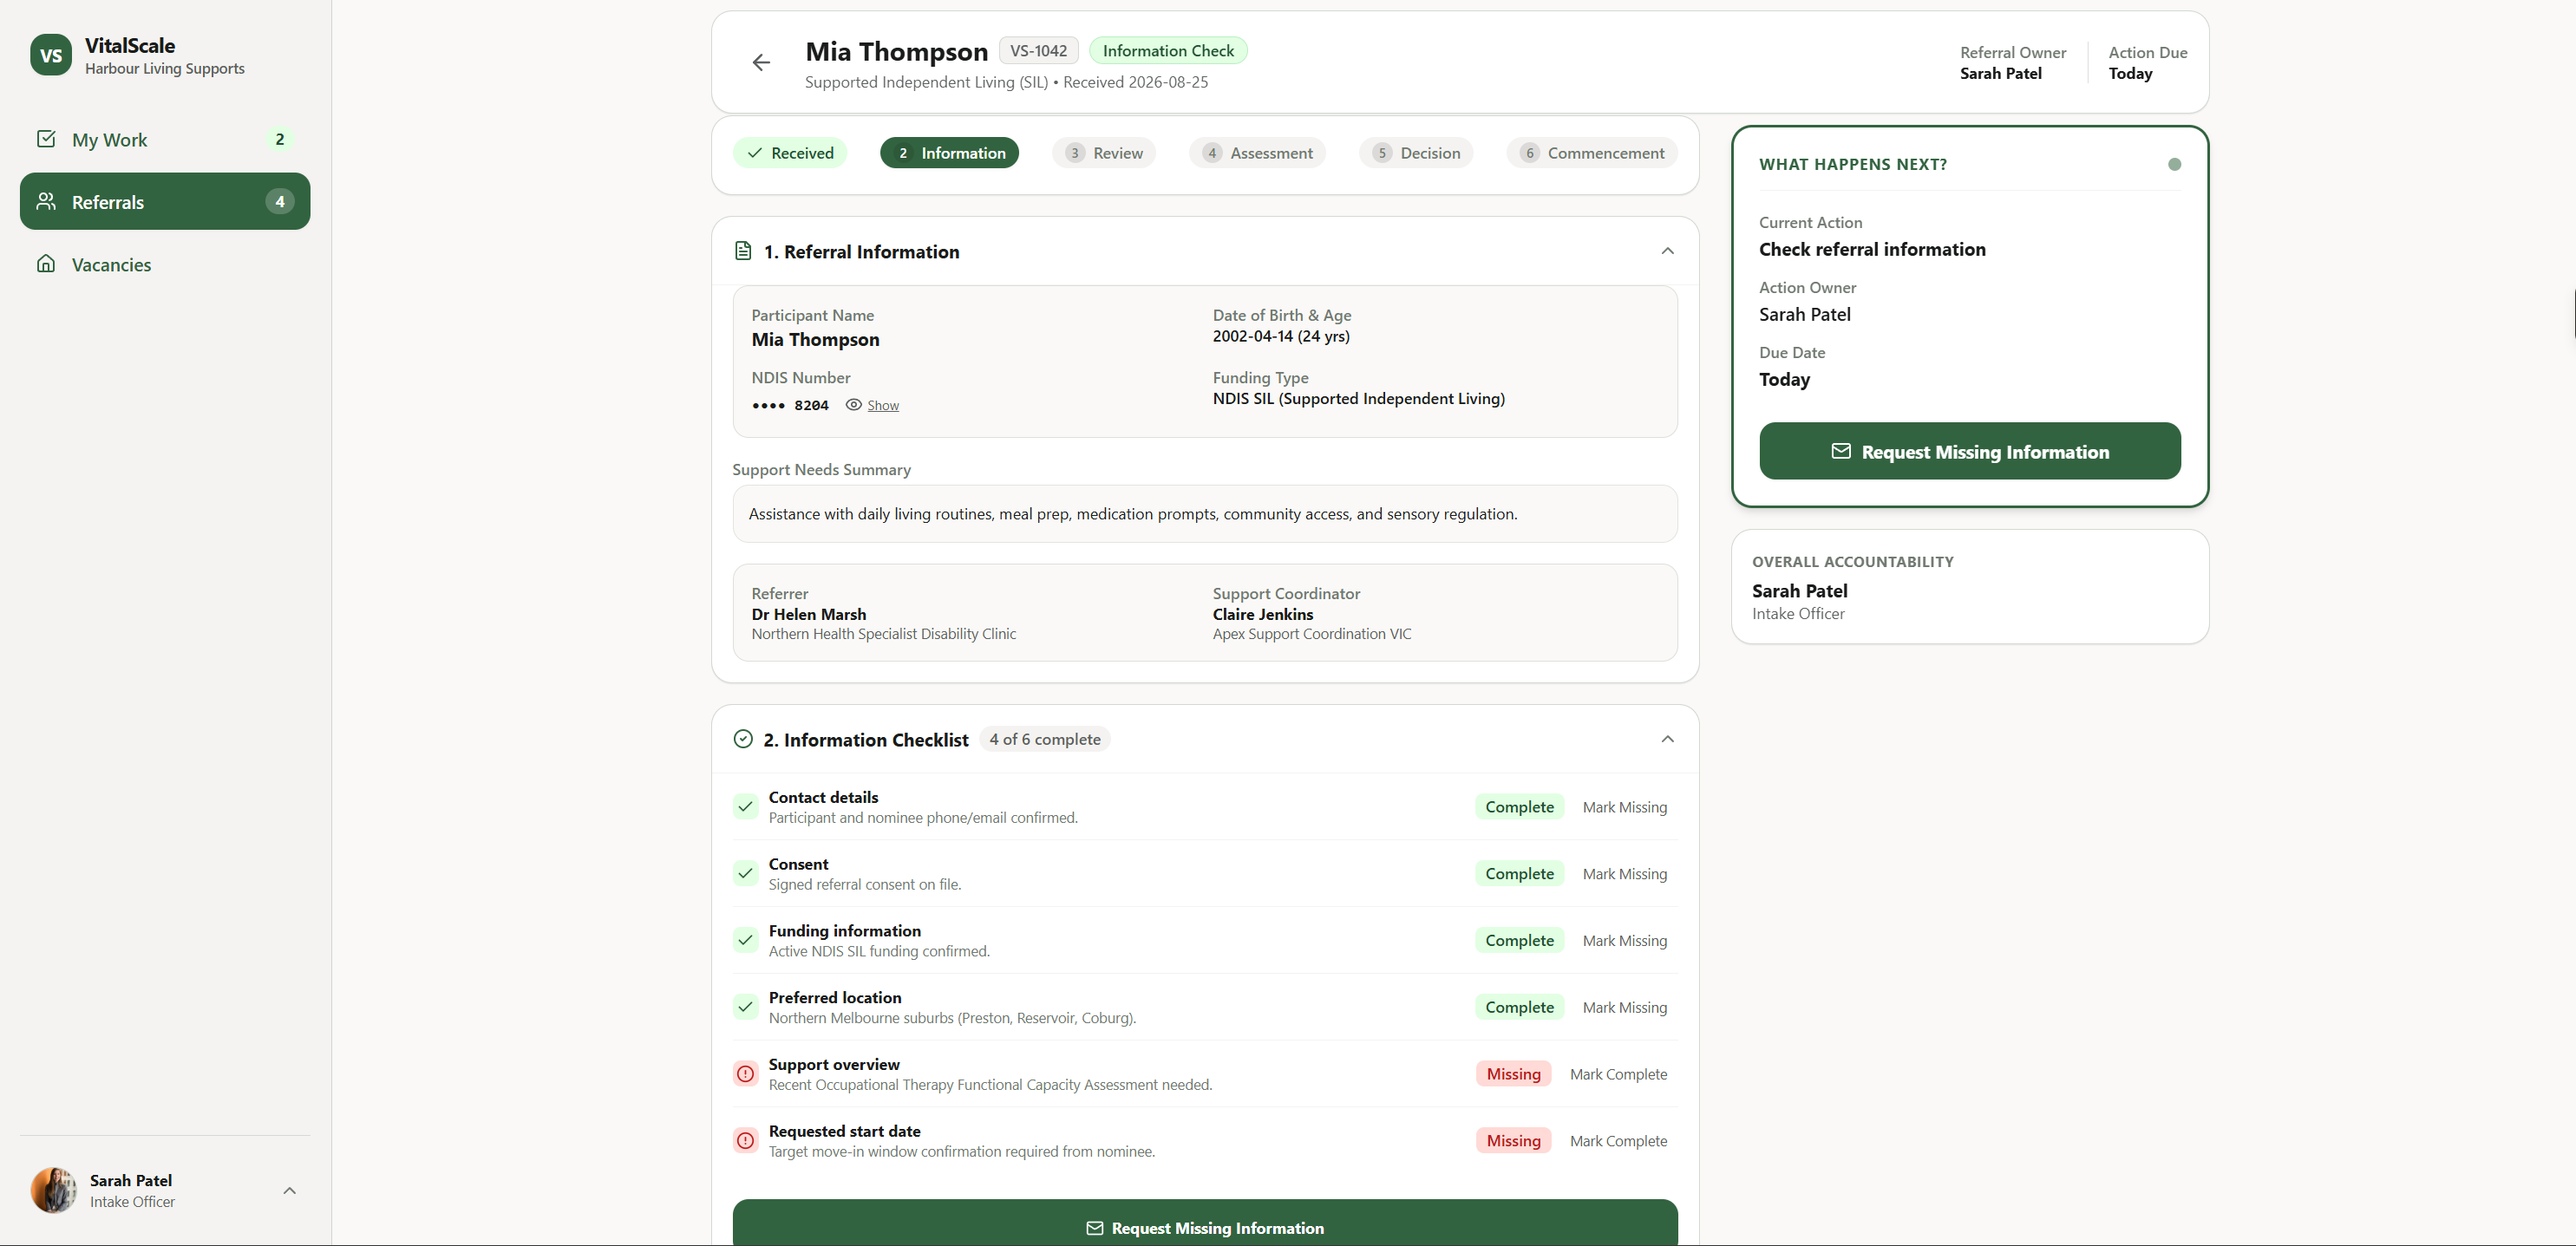The width and height of the screenshot is (2576, 1246).
Task: Open the Vacancies menu item
Action: click(x=165, y=264)
